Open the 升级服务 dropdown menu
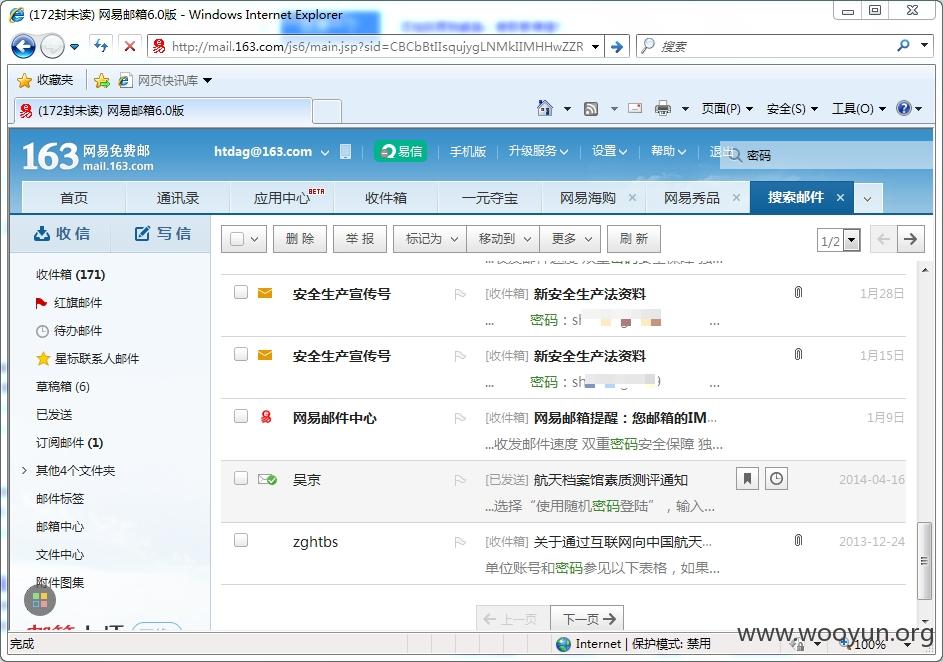Viewport: 943px width, 662px height. (538, 152)
